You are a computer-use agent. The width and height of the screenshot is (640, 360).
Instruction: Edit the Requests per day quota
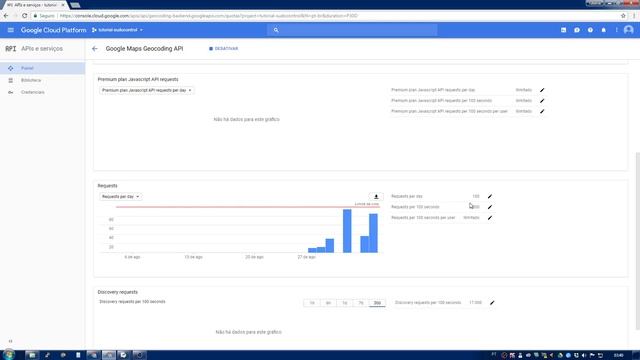click(490, 196)
